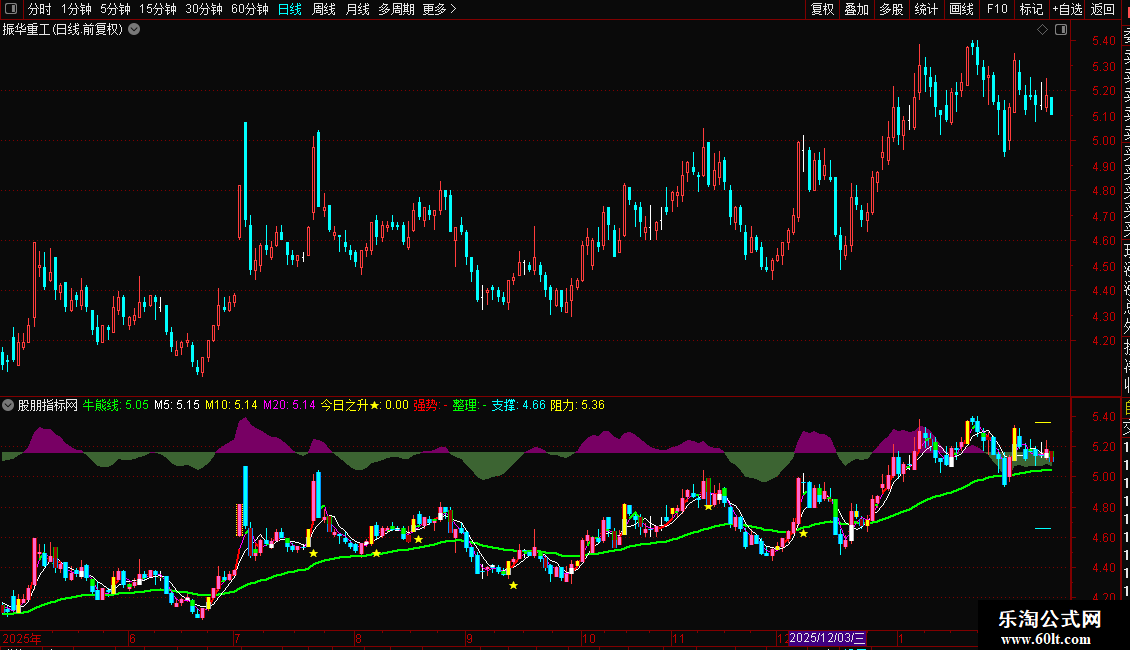Add stock with +自选 button
1130x650 pixels.
click(1067, 9)
